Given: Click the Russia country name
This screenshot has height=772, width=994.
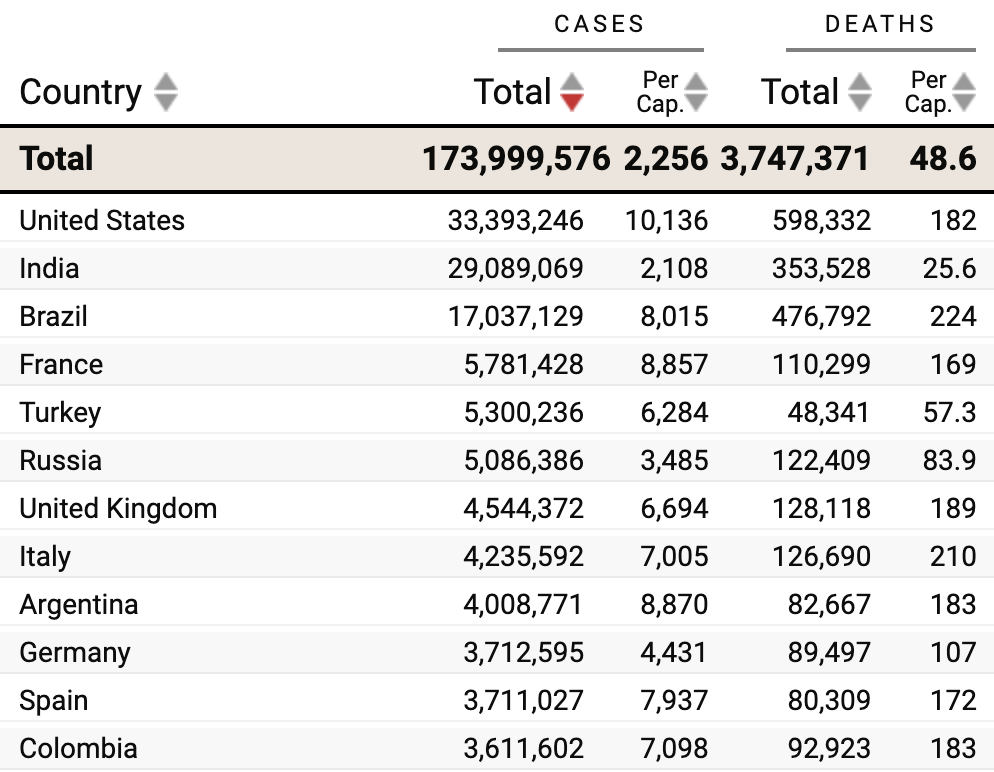Looking at the screenshot, I should point(60,460).
